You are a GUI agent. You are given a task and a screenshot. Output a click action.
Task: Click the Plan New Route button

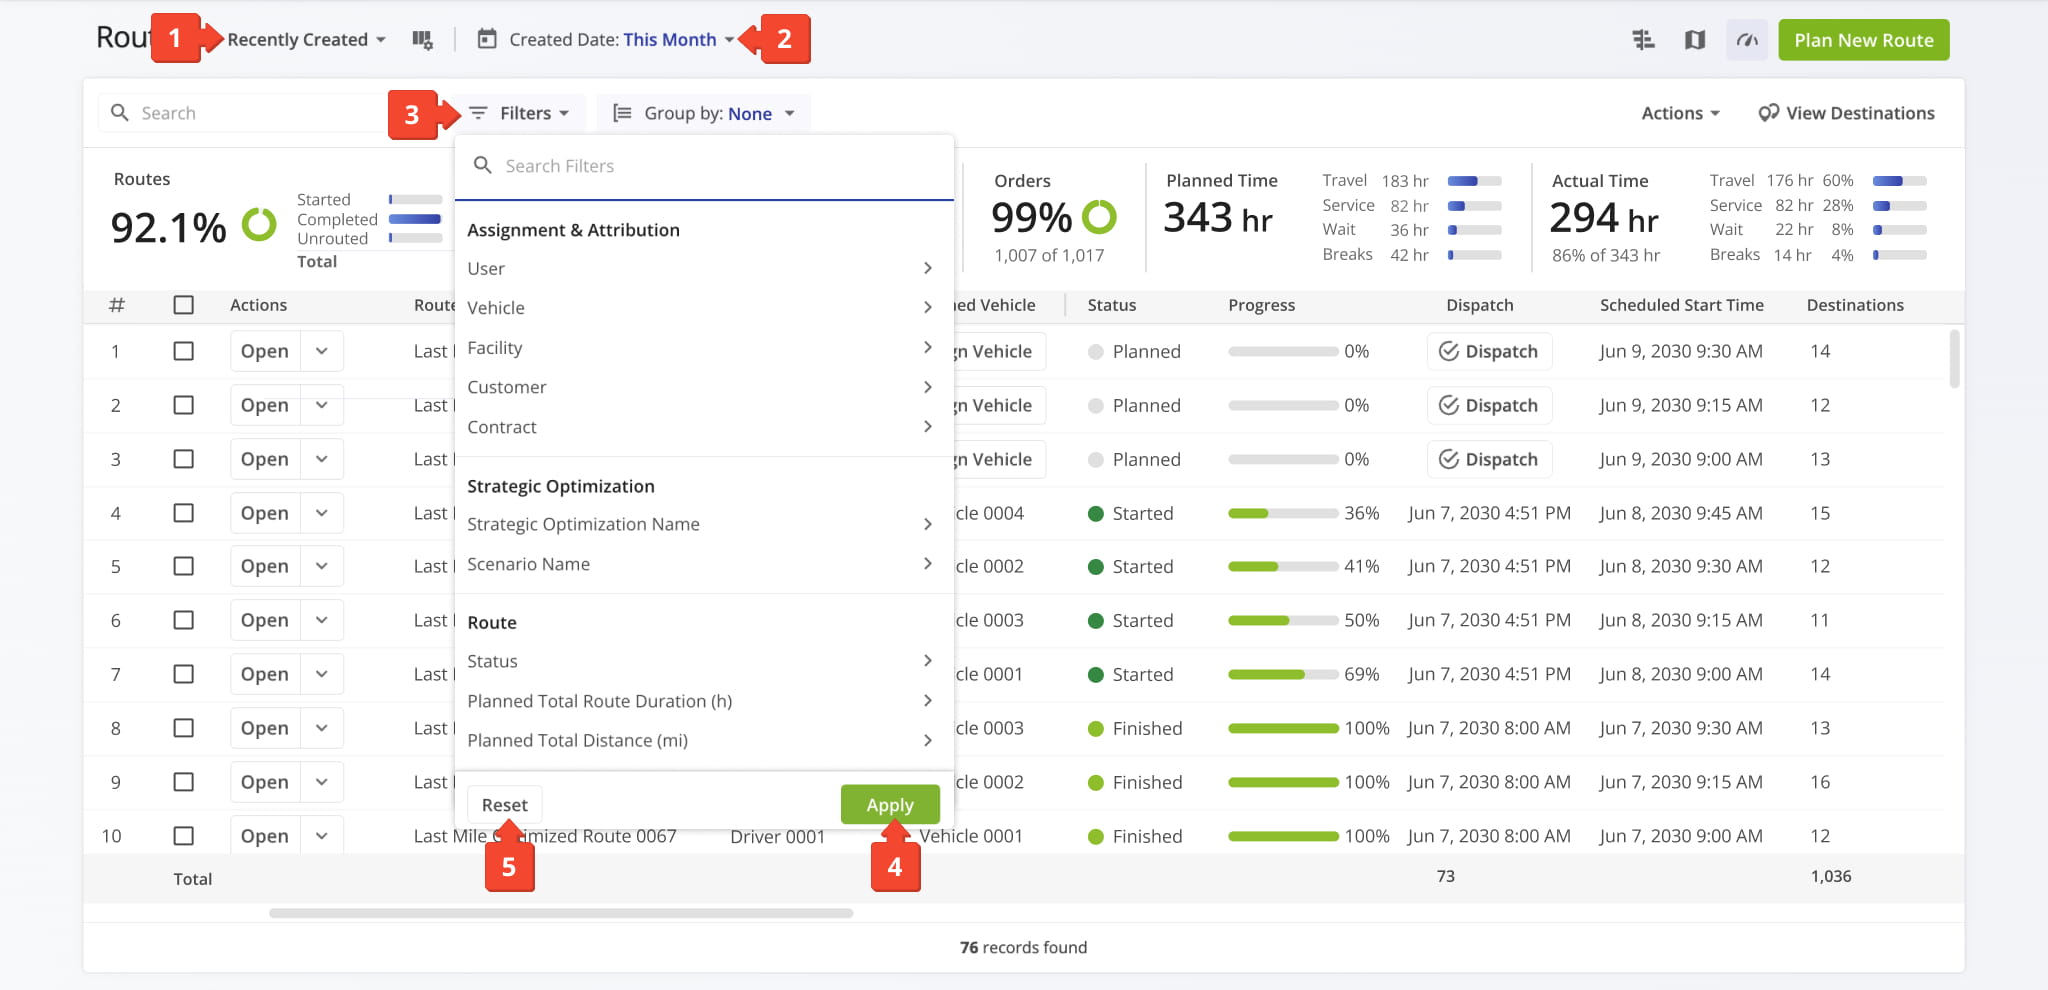pyautogui.click(x=1863, y=40)
